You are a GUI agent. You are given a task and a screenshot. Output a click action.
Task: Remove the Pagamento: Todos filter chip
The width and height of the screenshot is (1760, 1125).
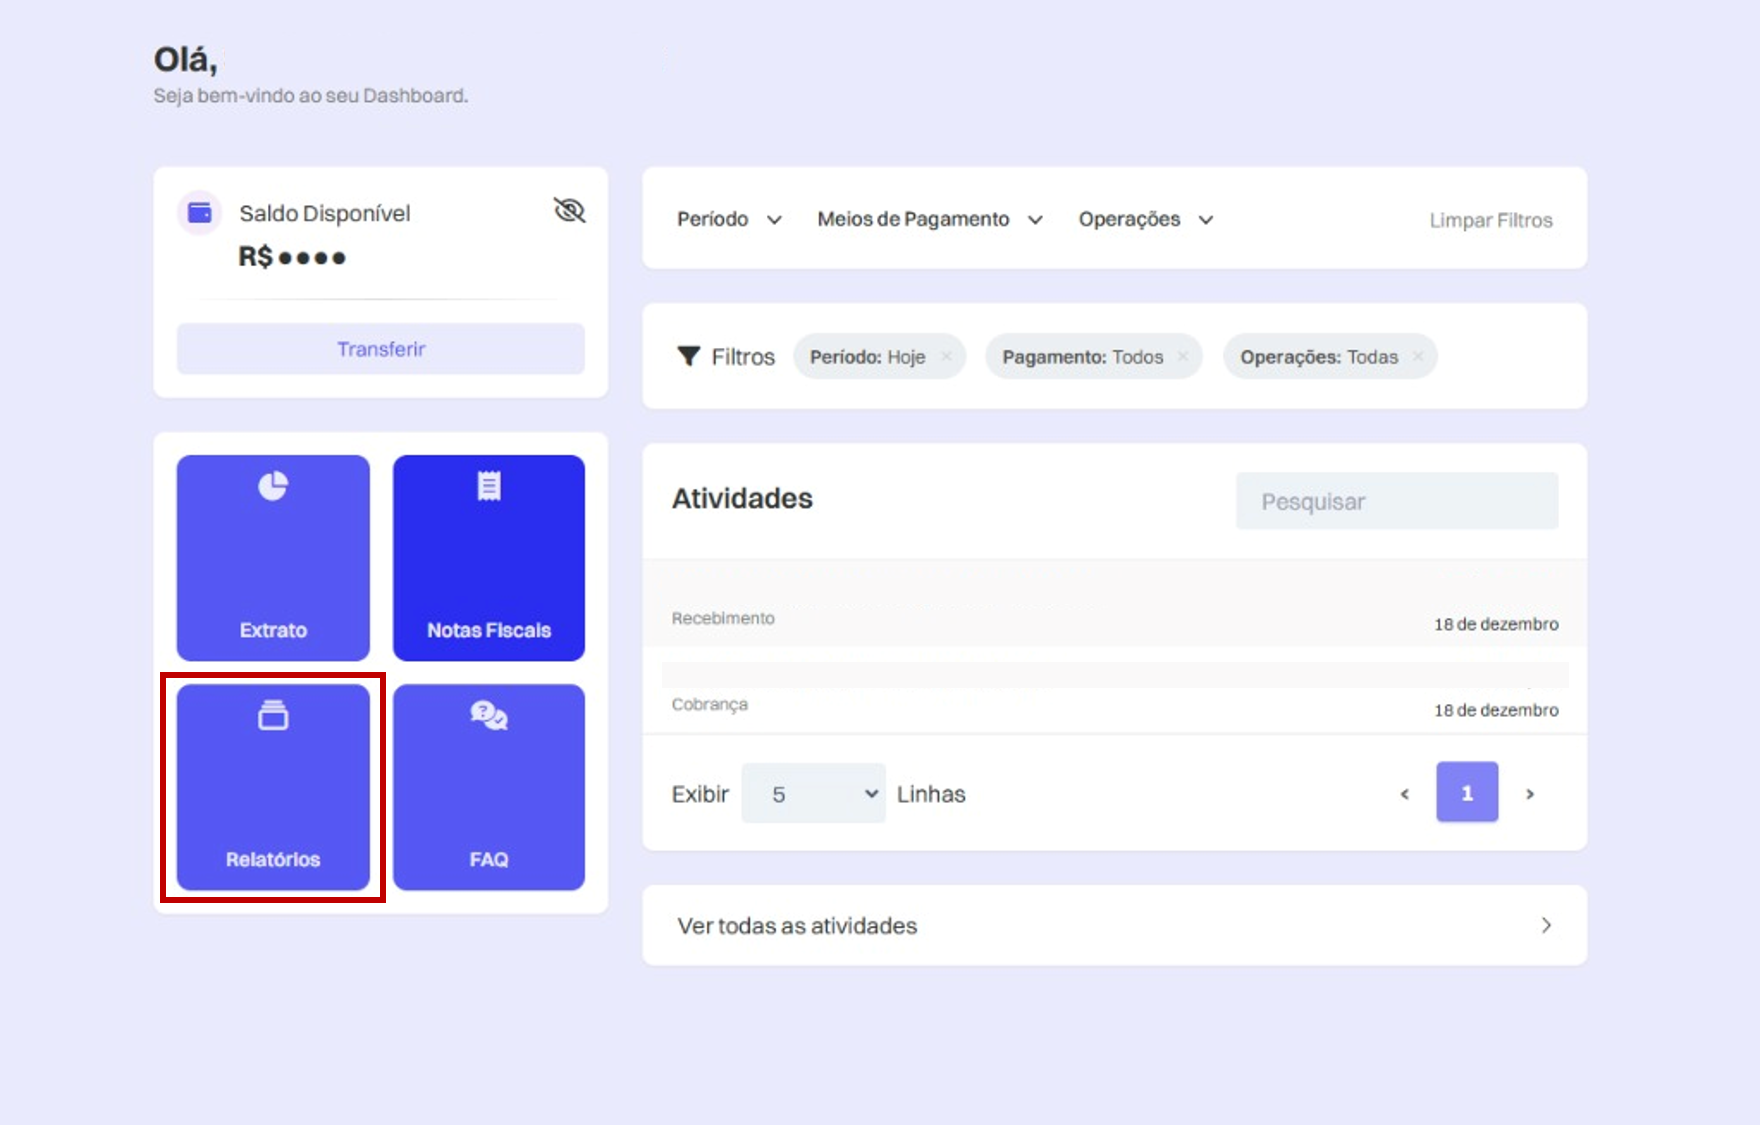pyautogui.click(x=1183, y=356)
